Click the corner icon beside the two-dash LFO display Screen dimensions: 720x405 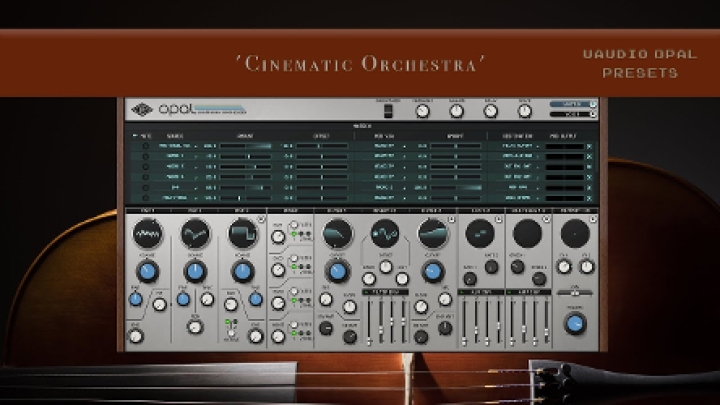pos(499,219)
